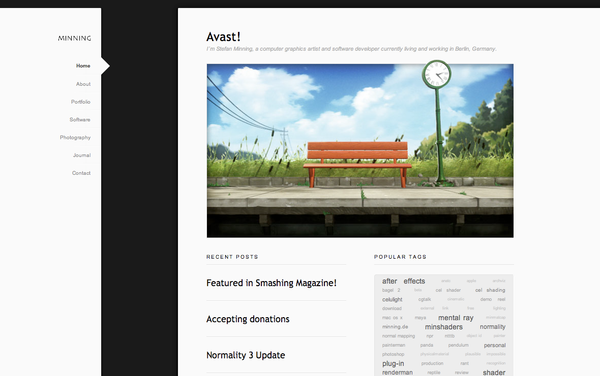Viewport: 600px width, 376px height.
Task: Select the 'maya' tag
Action: pos(420,318)
